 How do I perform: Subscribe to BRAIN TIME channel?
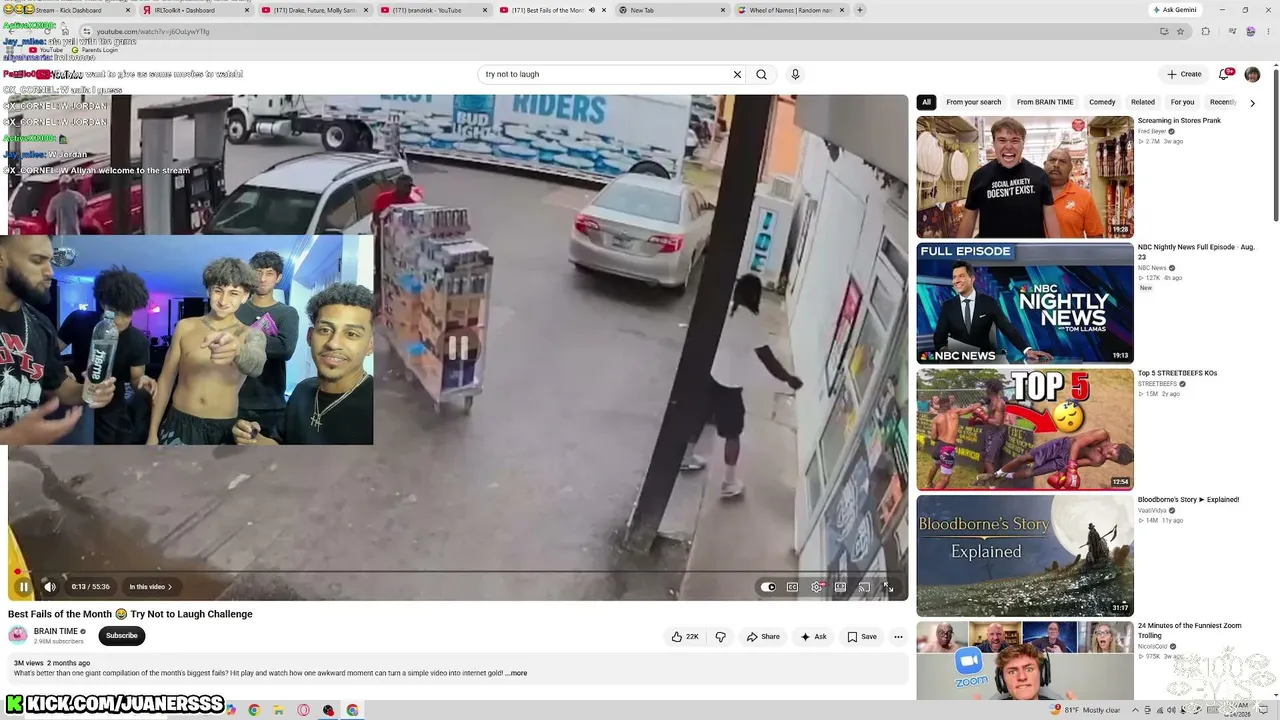(122, 636)
